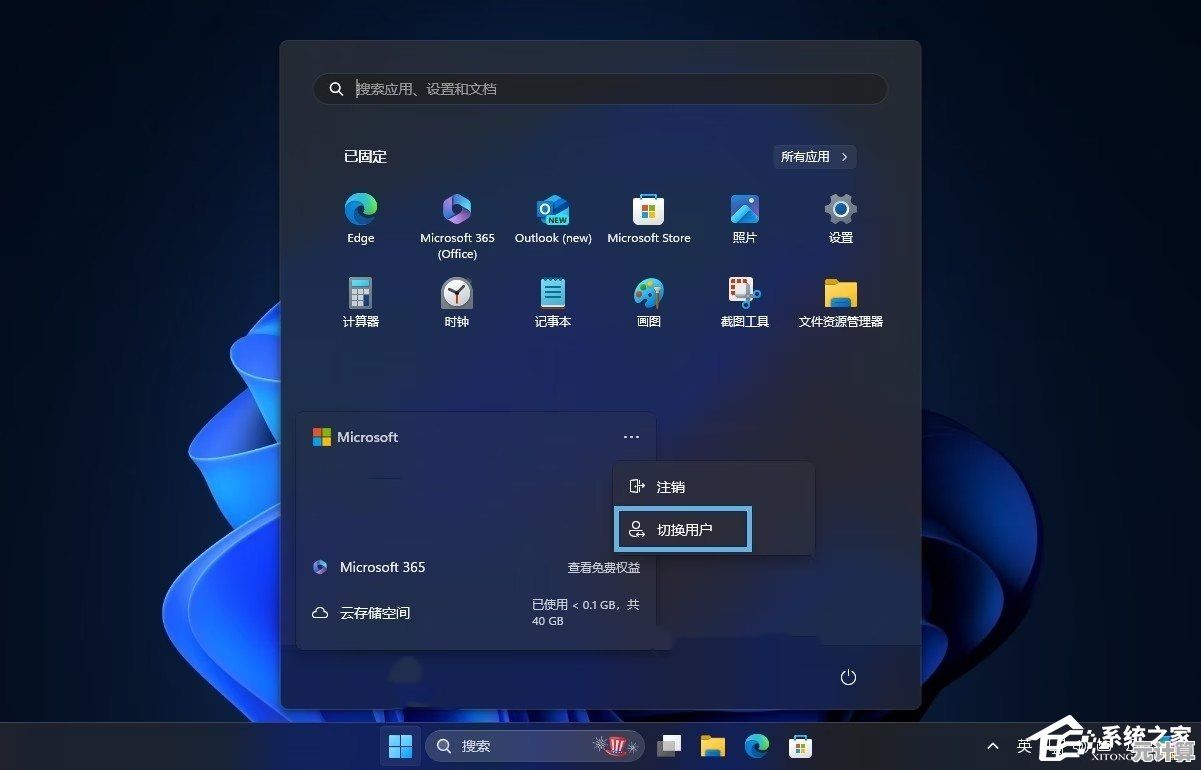The height and width of the screenshot is (770, 1201).
Task: Open the 所有应用 list
Action: tap(814, 157)
